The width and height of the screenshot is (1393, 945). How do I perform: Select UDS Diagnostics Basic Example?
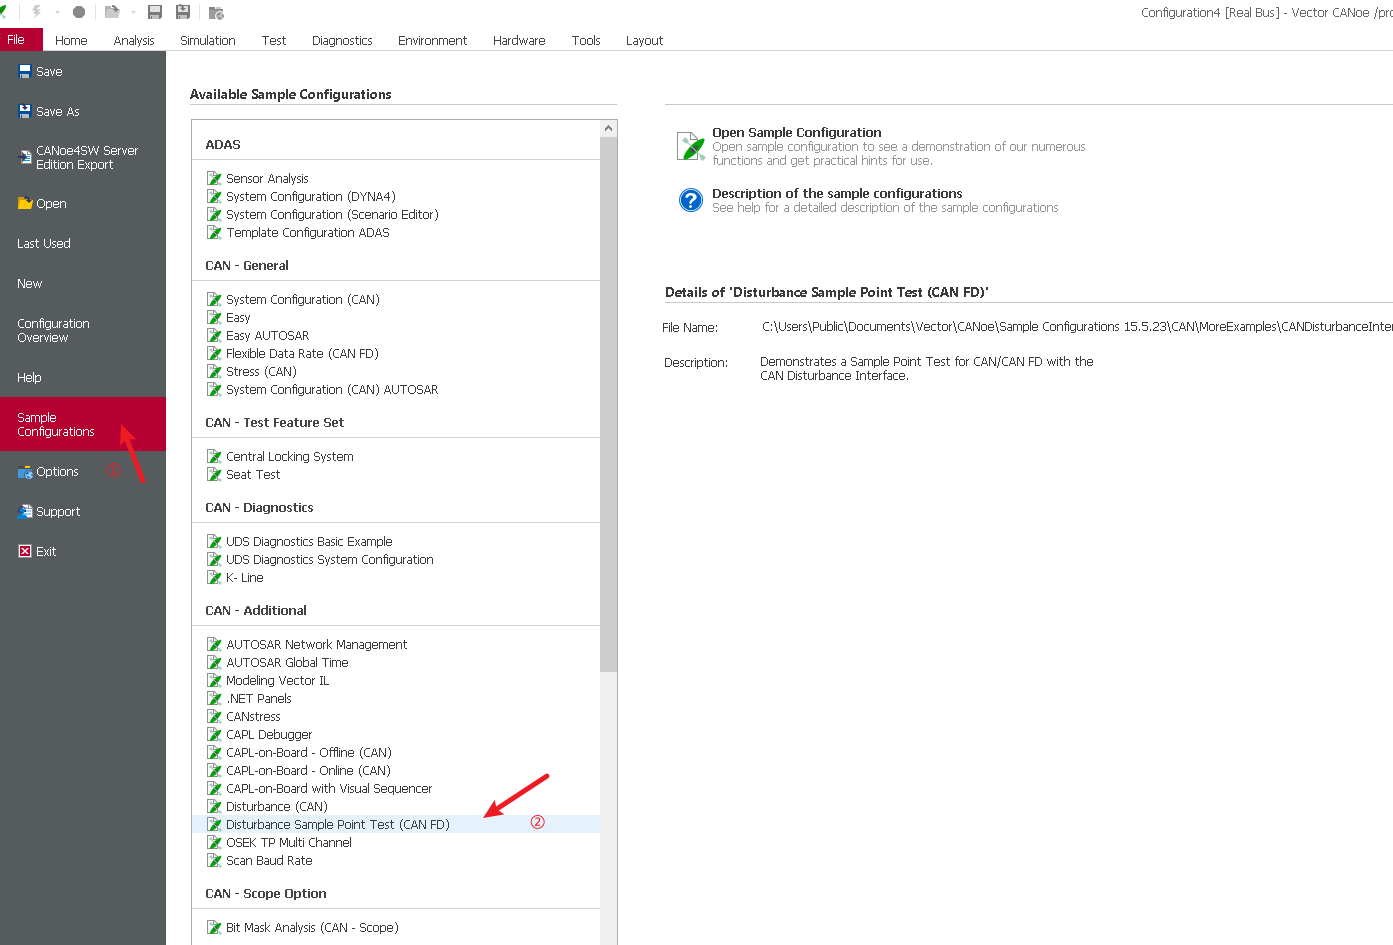[x=309, y=542]
